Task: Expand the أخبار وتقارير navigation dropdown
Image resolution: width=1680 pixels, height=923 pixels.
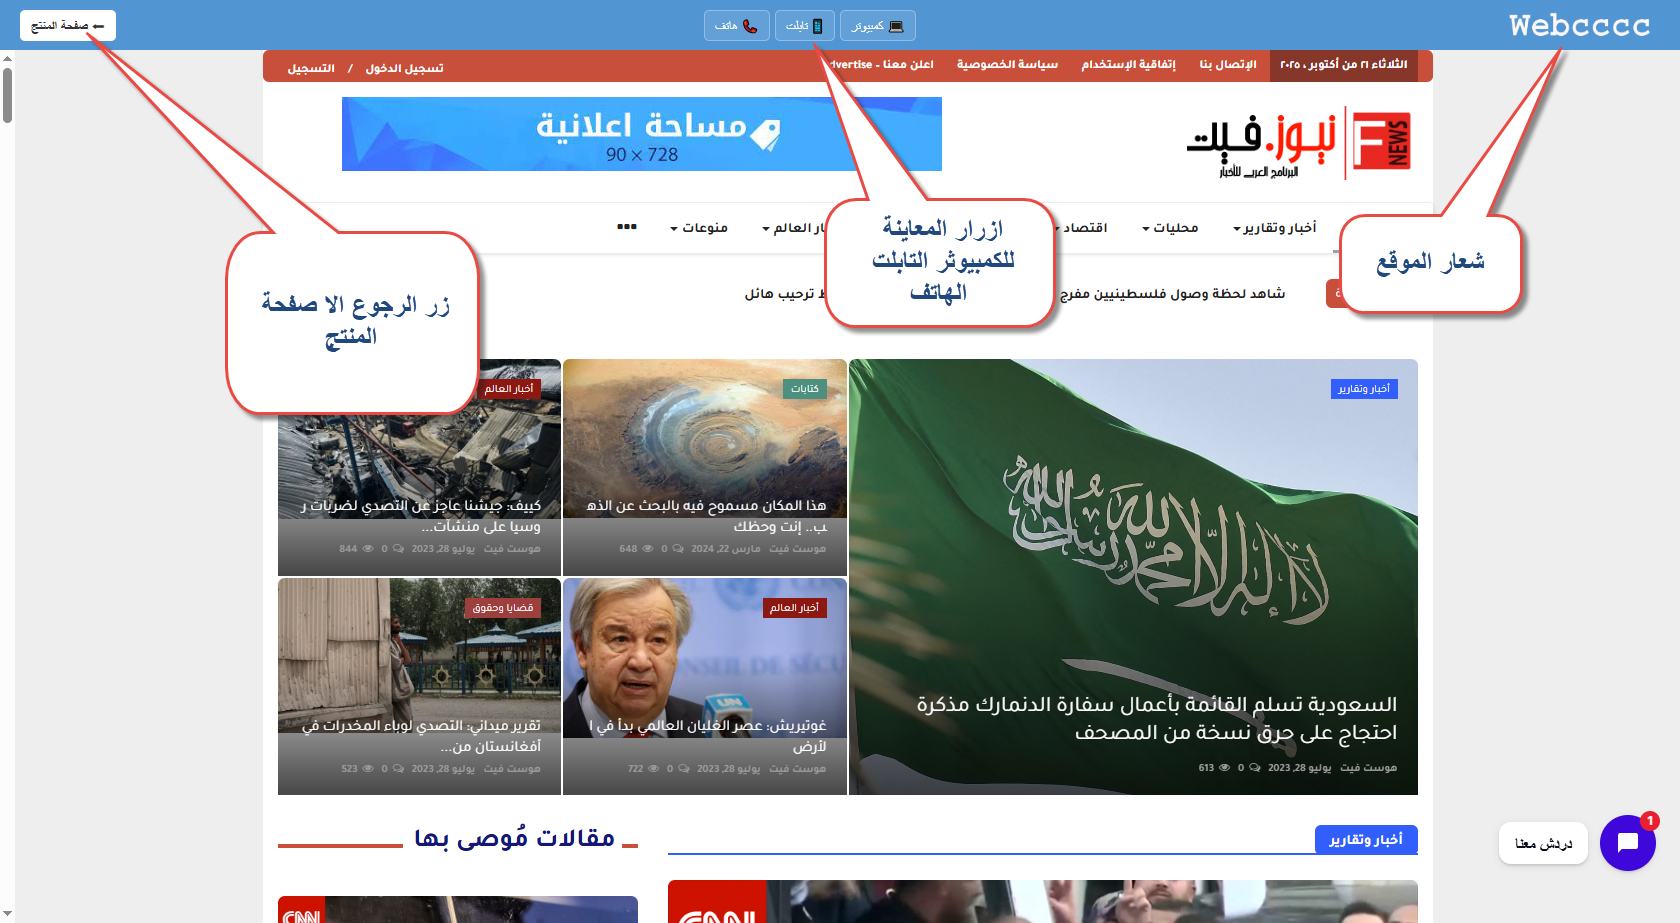Action: [x=1274, y=228]
